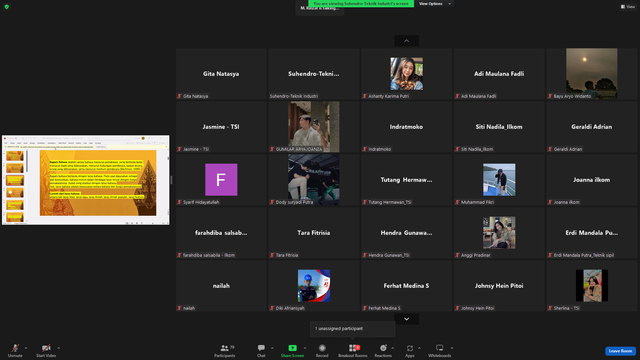
Task: Select Anggi Pradinar's video tile
Action: coord(499,233)
